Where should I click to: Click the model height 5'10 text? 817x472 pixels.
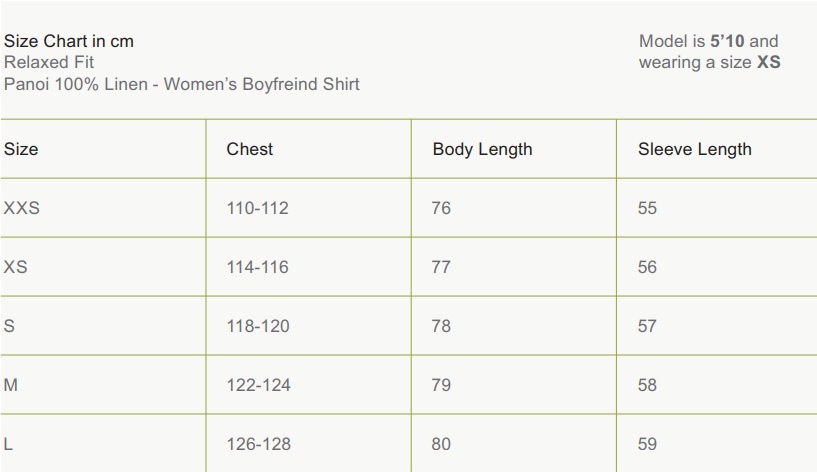(x=727, y=41)
